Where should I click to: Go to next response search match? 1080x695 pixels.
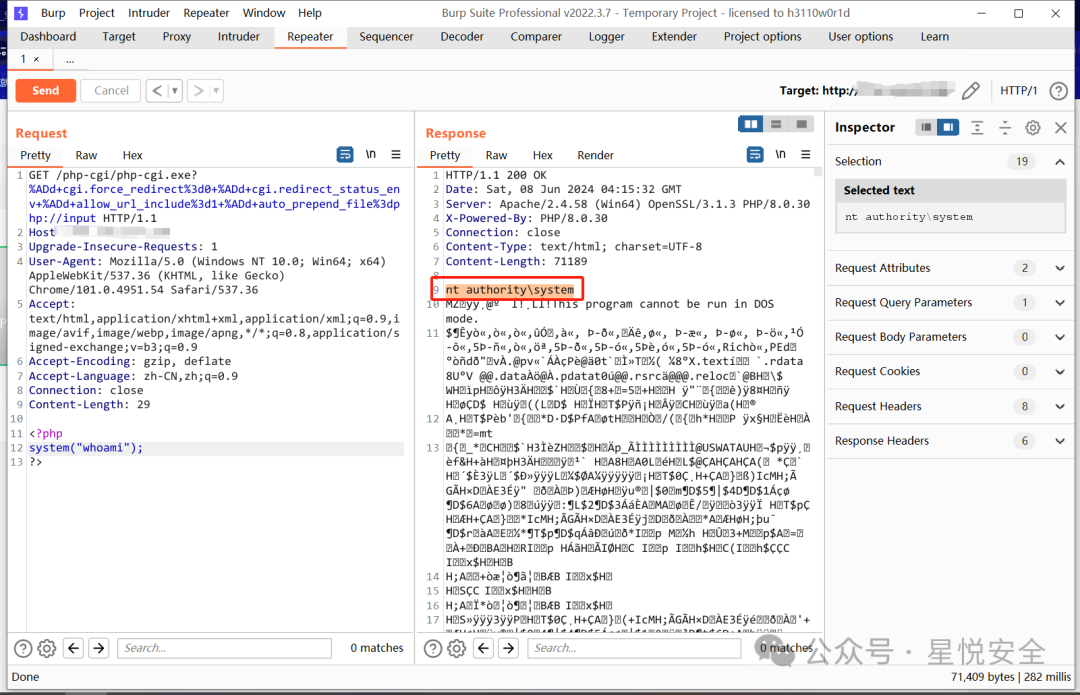pyautogui.click(x=509, y=647)
